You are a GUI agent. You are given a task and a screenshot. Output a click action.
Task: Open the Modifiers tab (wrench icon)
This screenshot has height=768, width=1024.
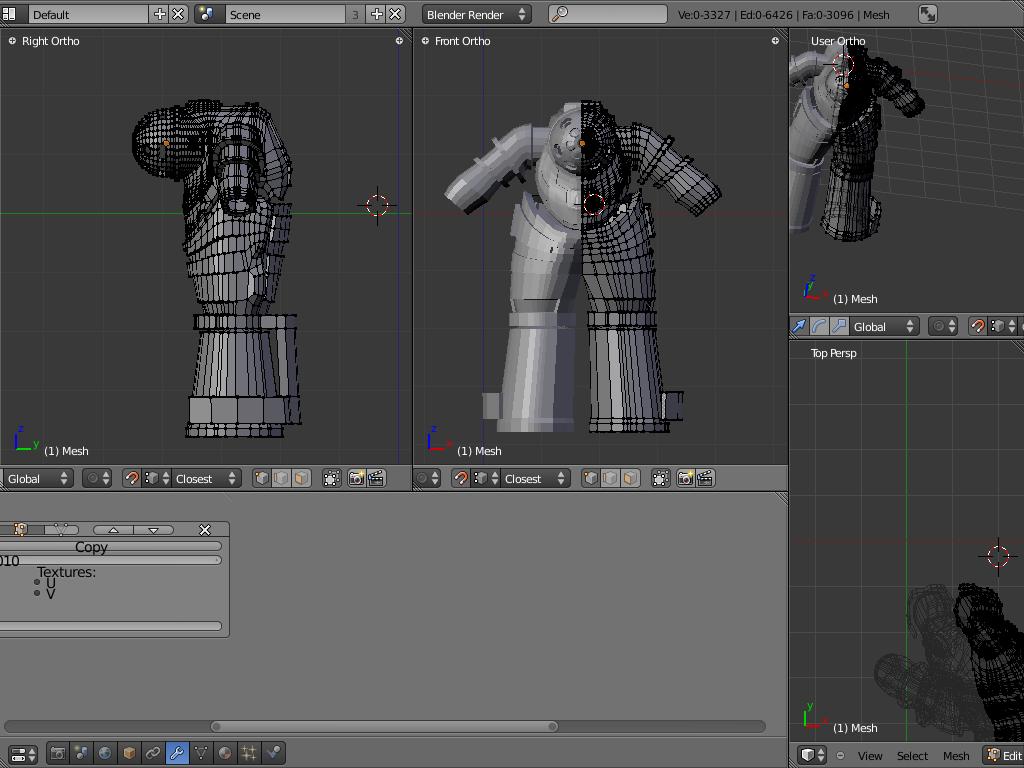176,753
